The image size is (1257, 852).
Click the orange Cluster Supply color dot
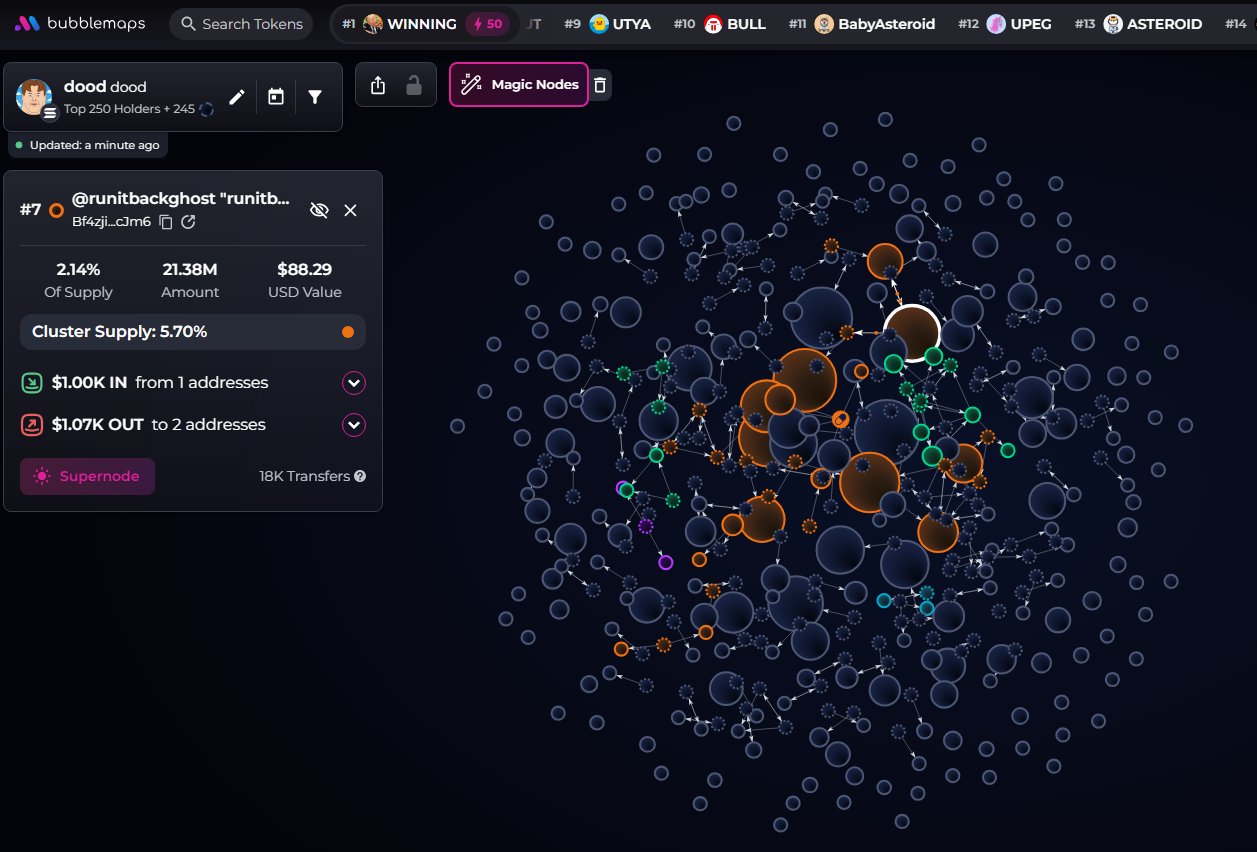(347, 332)
